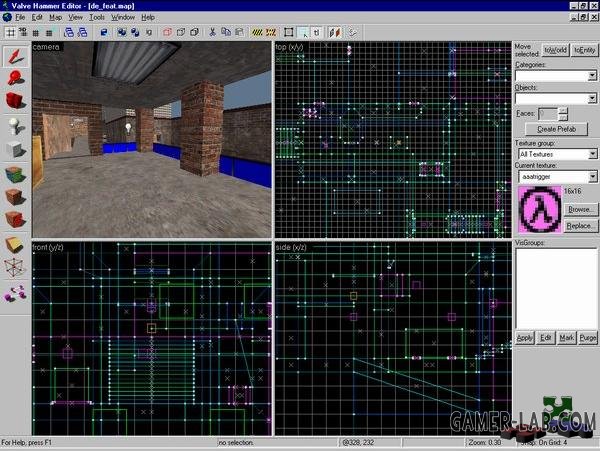600x451 pixels.
Task: Toggle auto selection cursor icon
Action: [303, 33]
